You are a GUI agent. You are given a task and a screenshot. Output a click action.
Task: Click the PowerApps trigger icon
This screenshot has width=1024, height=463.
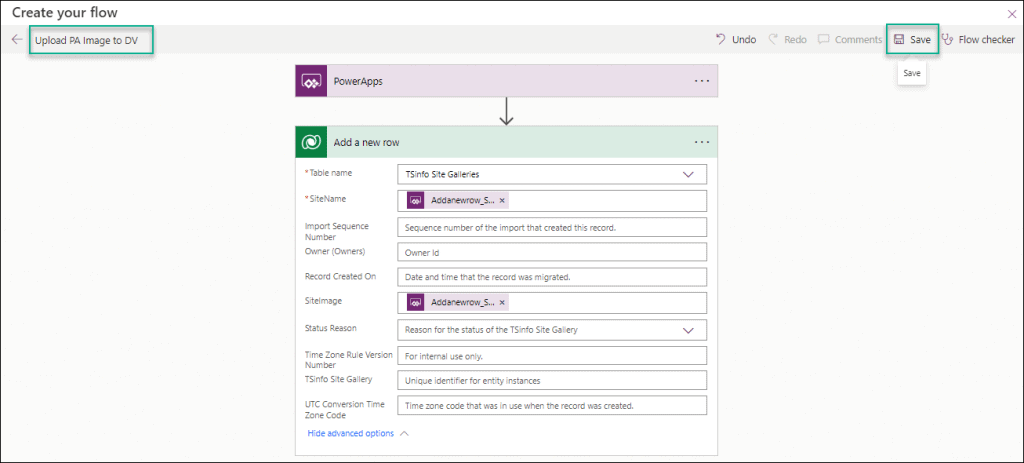(x=311, y=81)
